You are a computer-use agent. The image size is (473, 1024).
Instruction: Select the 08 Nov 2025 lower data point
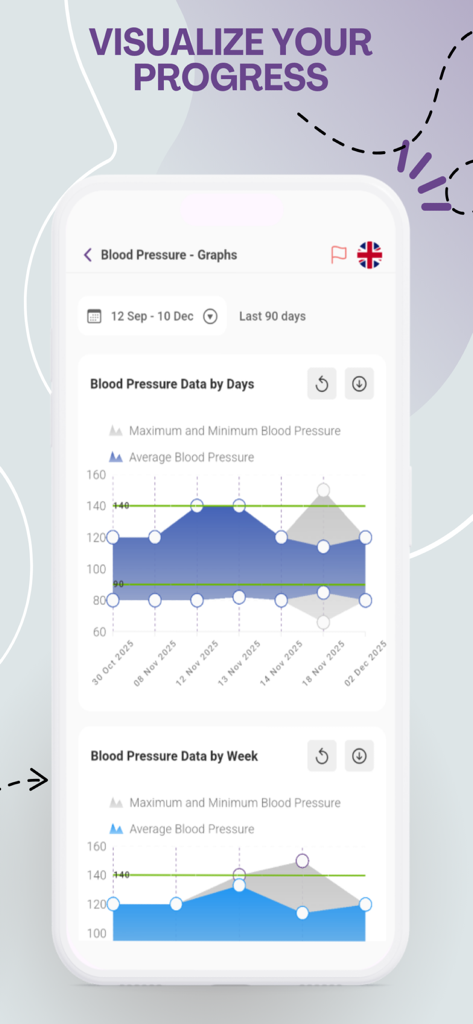click(155, 600)
